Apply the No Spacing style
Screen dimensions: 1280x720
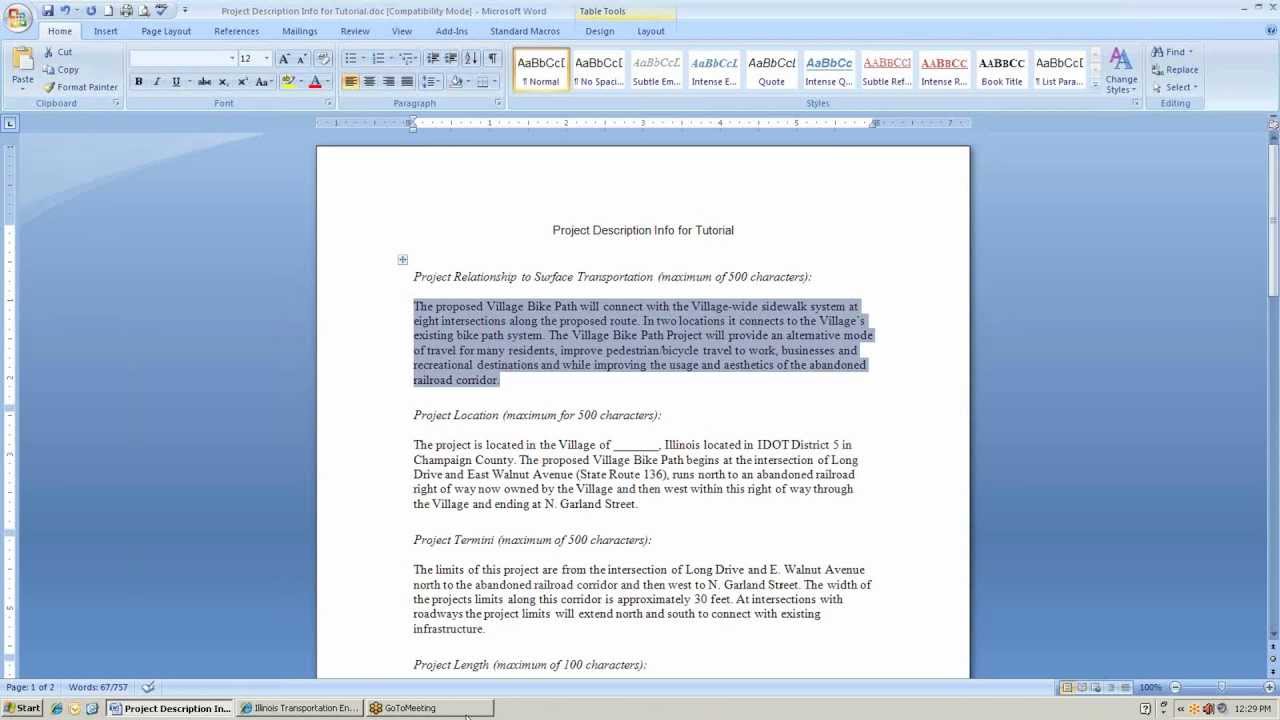598,69
